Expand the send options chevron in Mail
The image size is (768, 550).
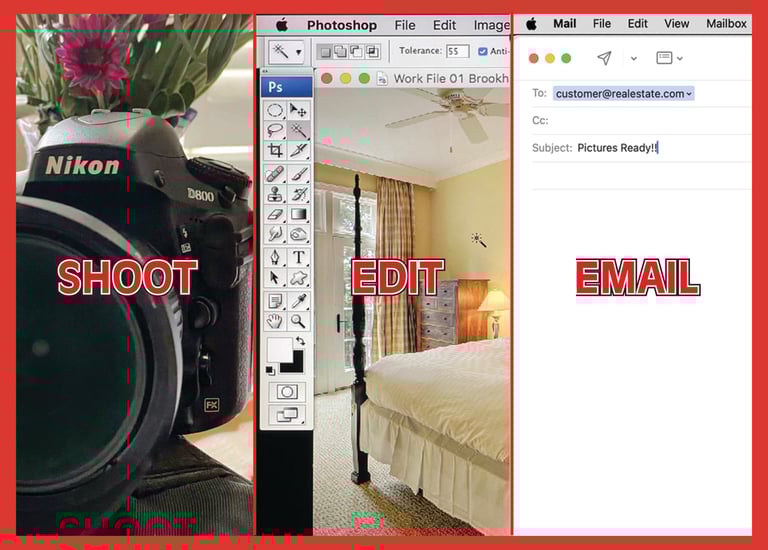(x=633, y=58)
